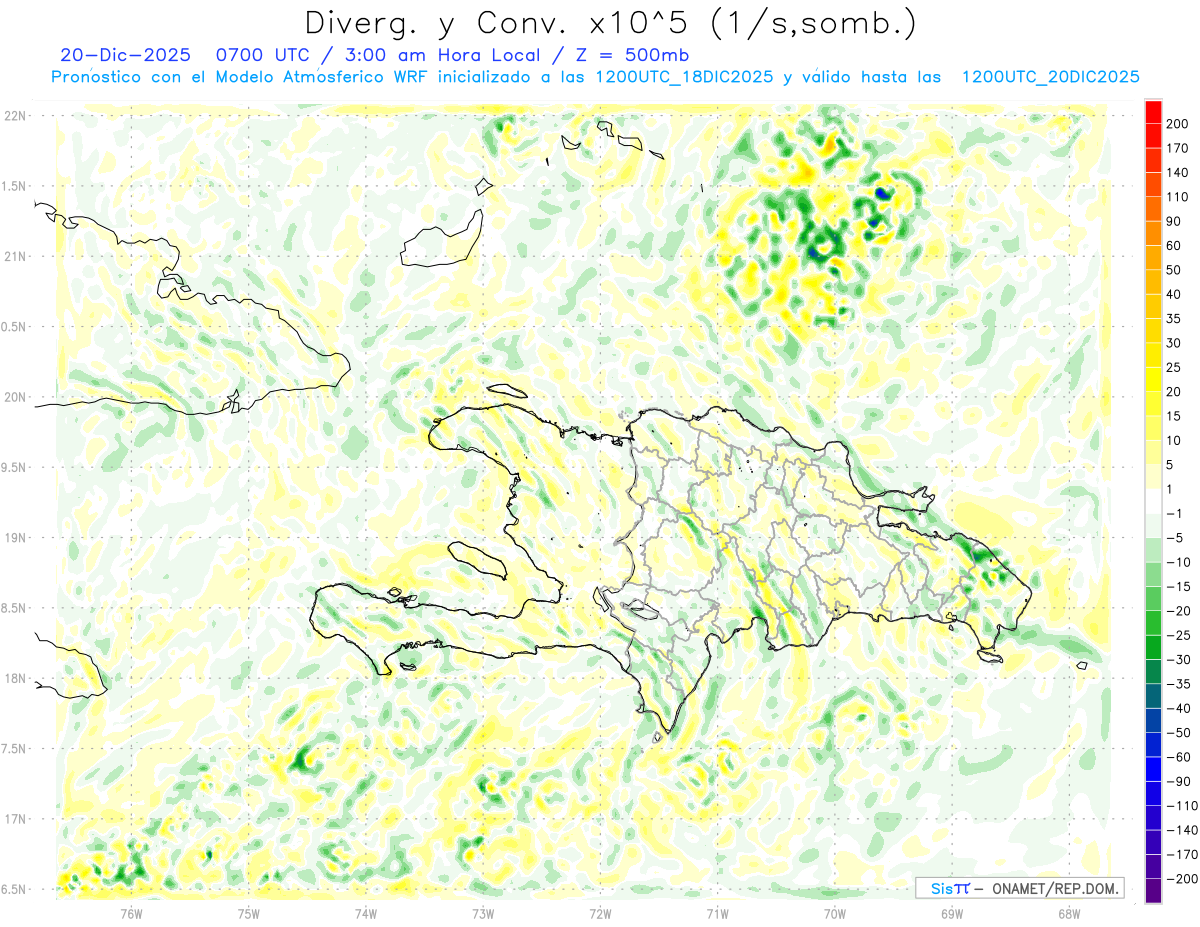Click the 0.5N latitude axis label
Viewport: 1200px width, 927px height.
click(x=15, y=327)
